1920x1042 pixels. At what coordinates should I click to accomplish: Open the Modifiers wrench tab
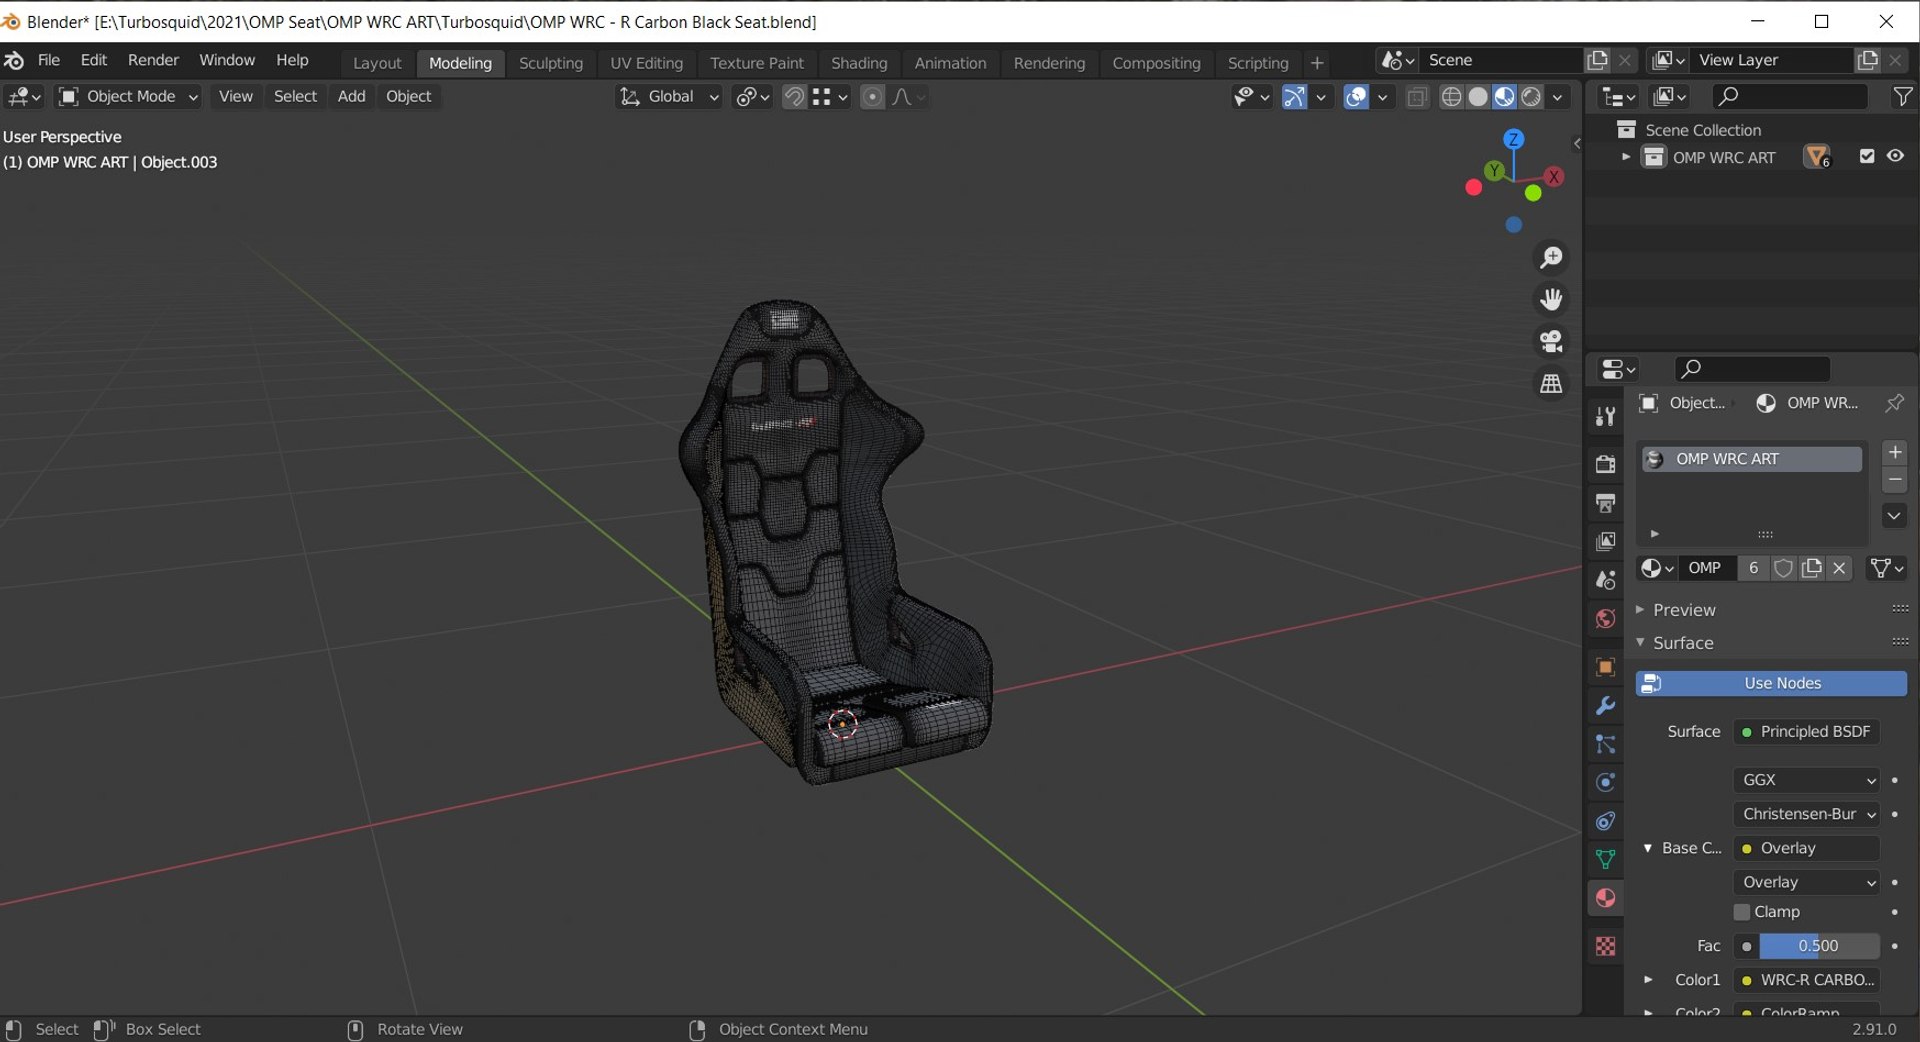[x=1605, y=705]
